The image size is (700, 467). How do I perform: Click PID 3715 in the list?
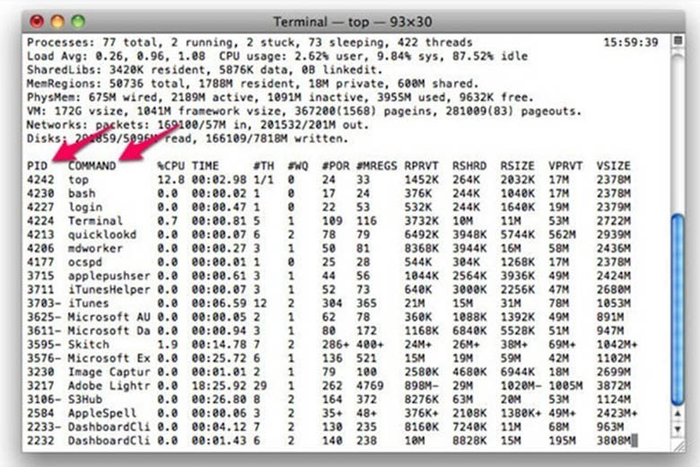(41, 276)
